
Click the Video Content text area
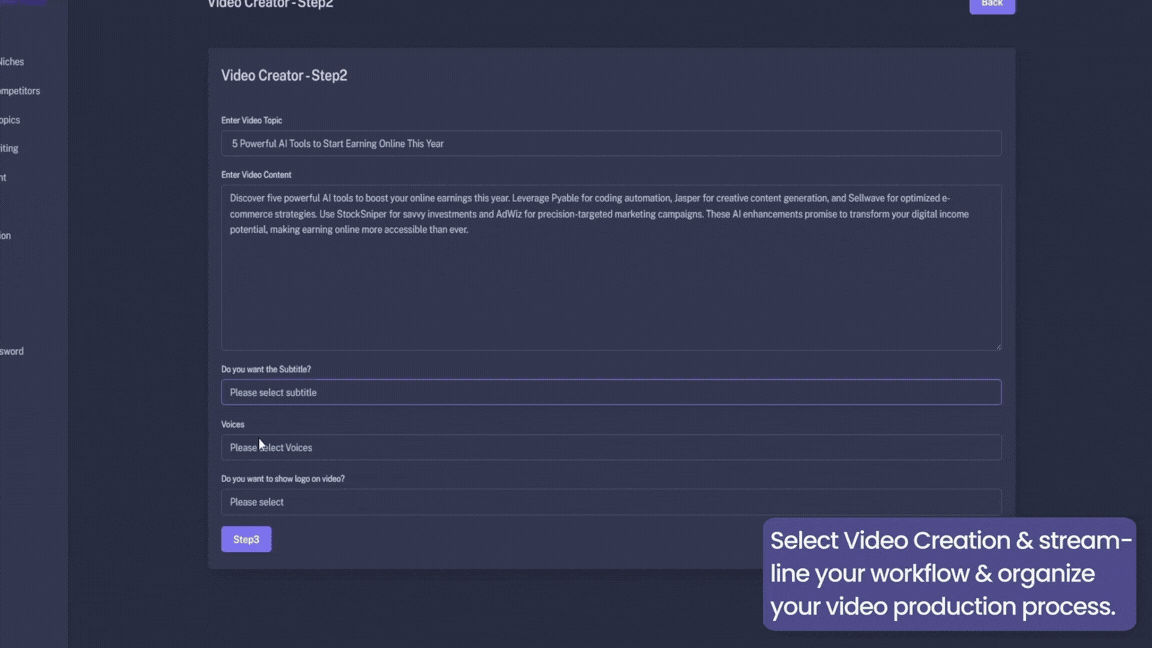click(x=611, y=265)
